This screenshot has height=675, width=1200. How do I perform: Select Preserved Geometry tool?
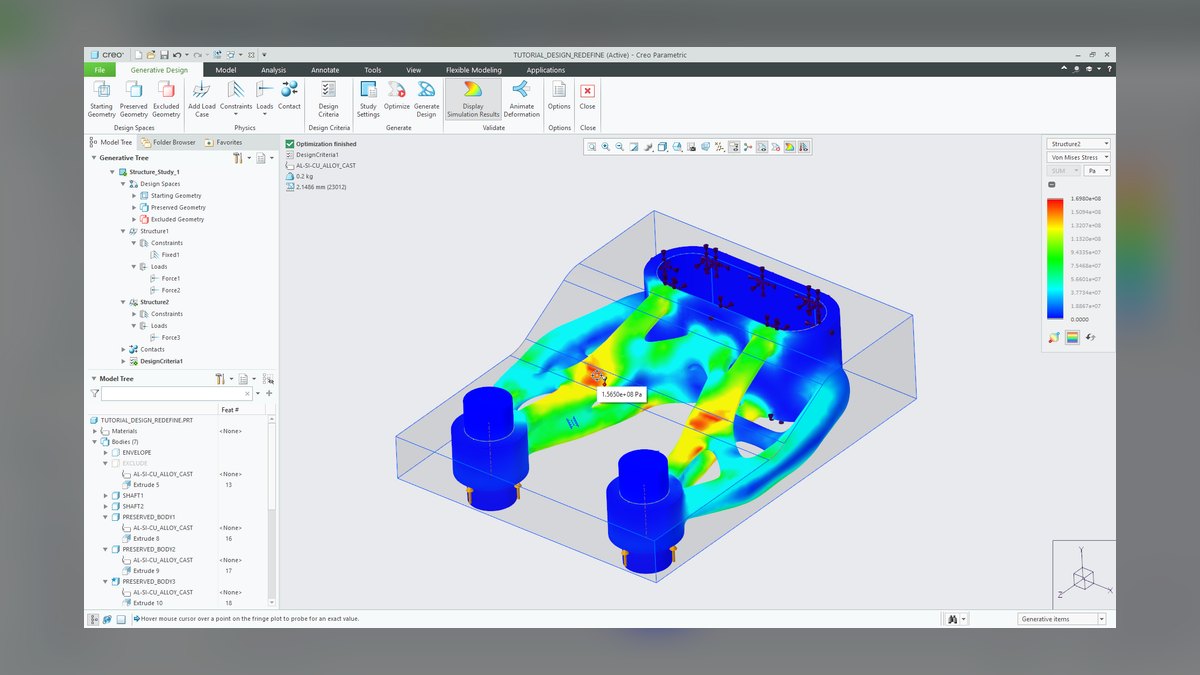pos(133,99)
